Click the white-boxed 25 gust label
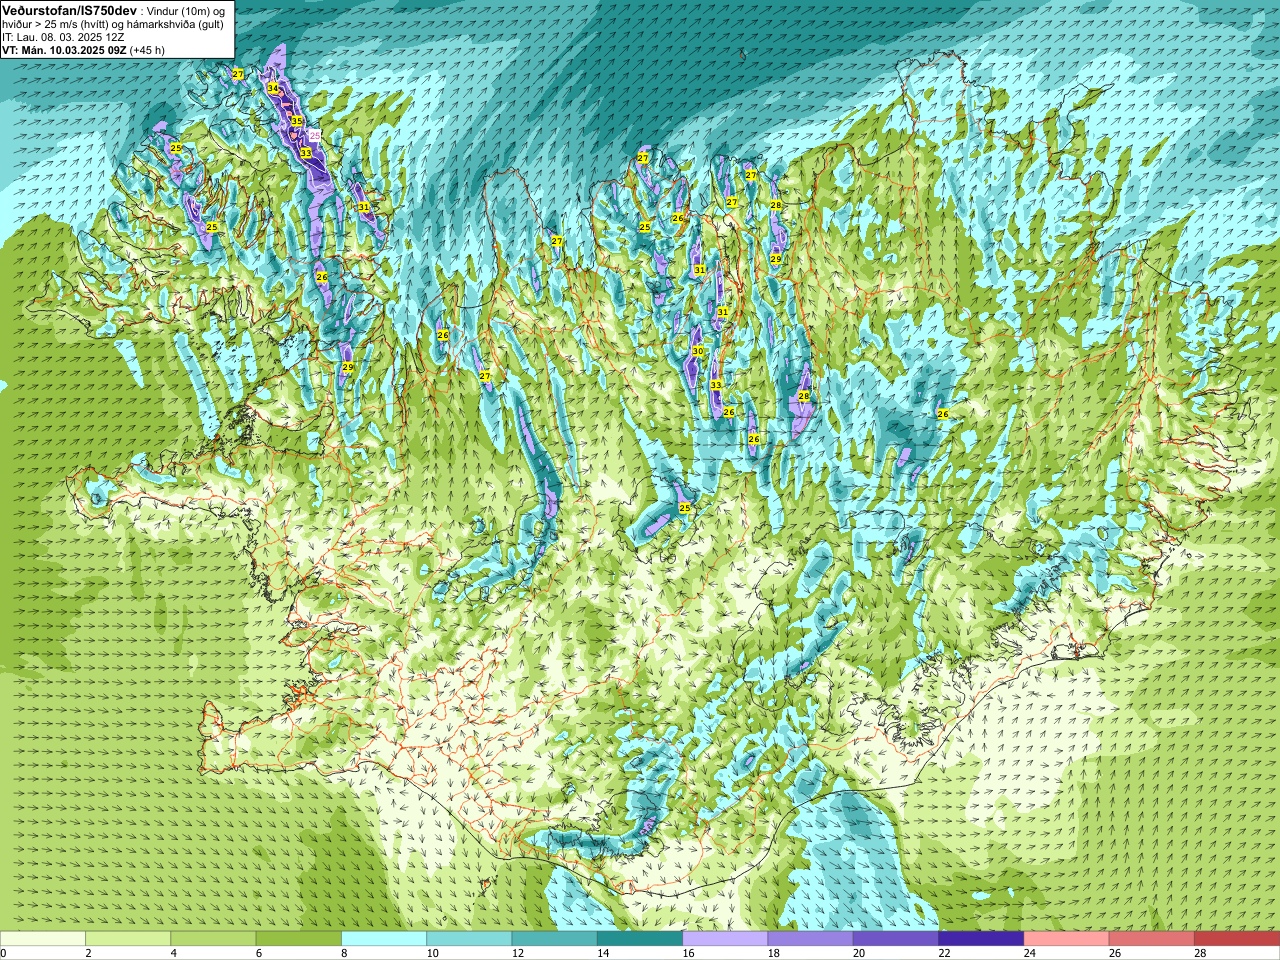Screen dimensions: 1280x960 click(x=315, y=135)
